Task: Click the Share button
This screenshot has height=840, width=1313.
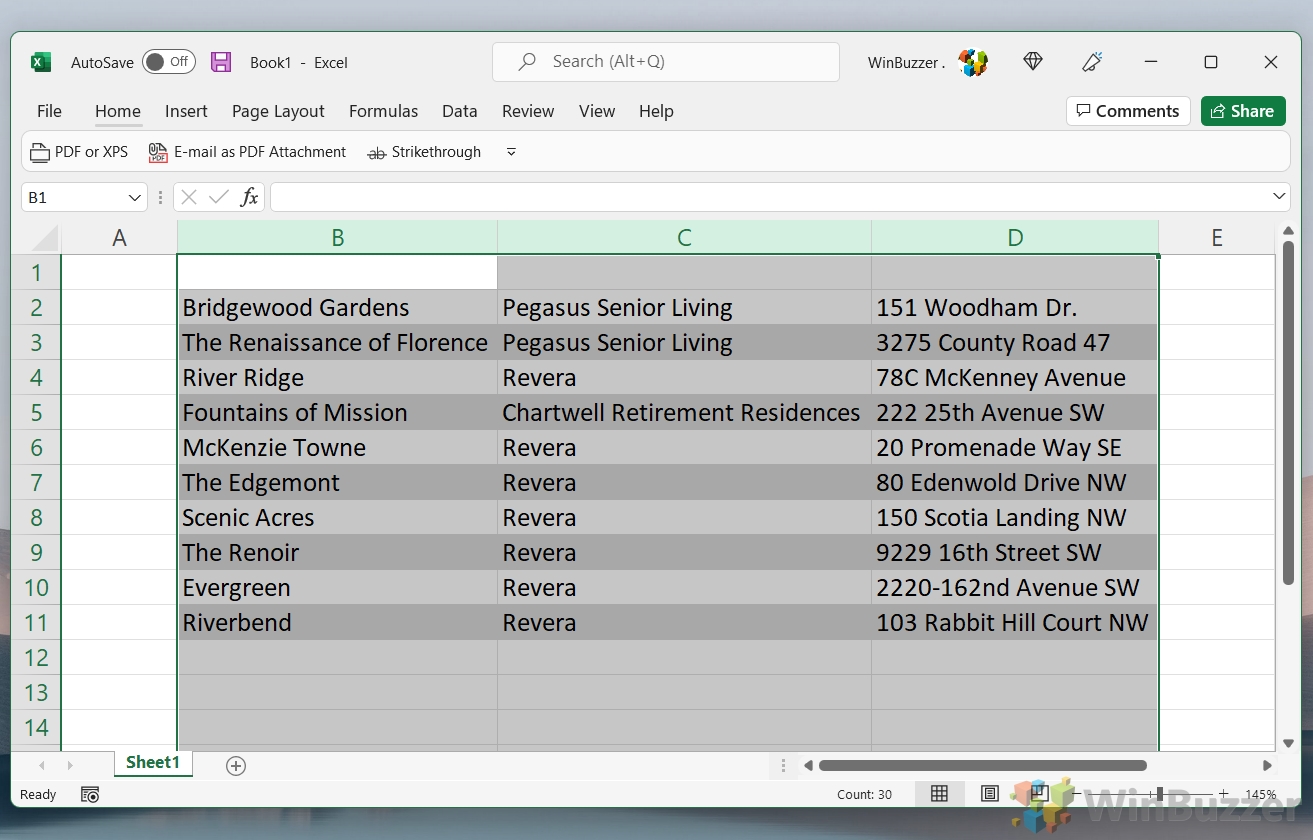Action: click(x=1243, y=111)
